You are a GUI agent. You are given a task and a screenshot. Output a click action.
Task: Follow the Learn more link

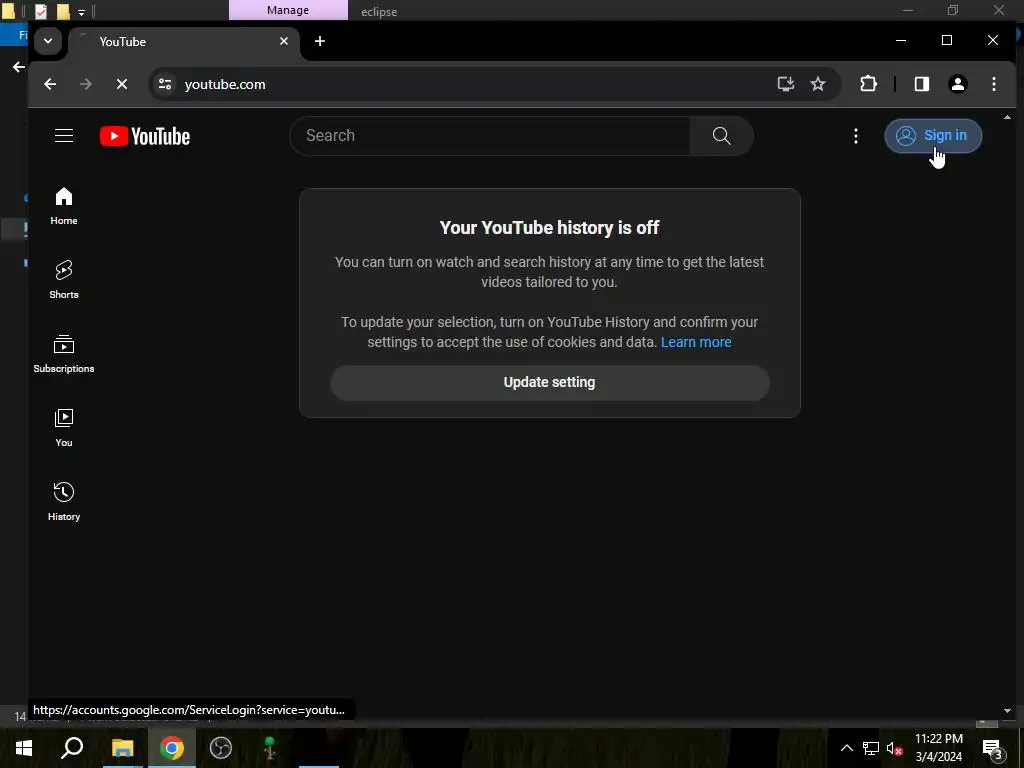click(x=696, y=342)
